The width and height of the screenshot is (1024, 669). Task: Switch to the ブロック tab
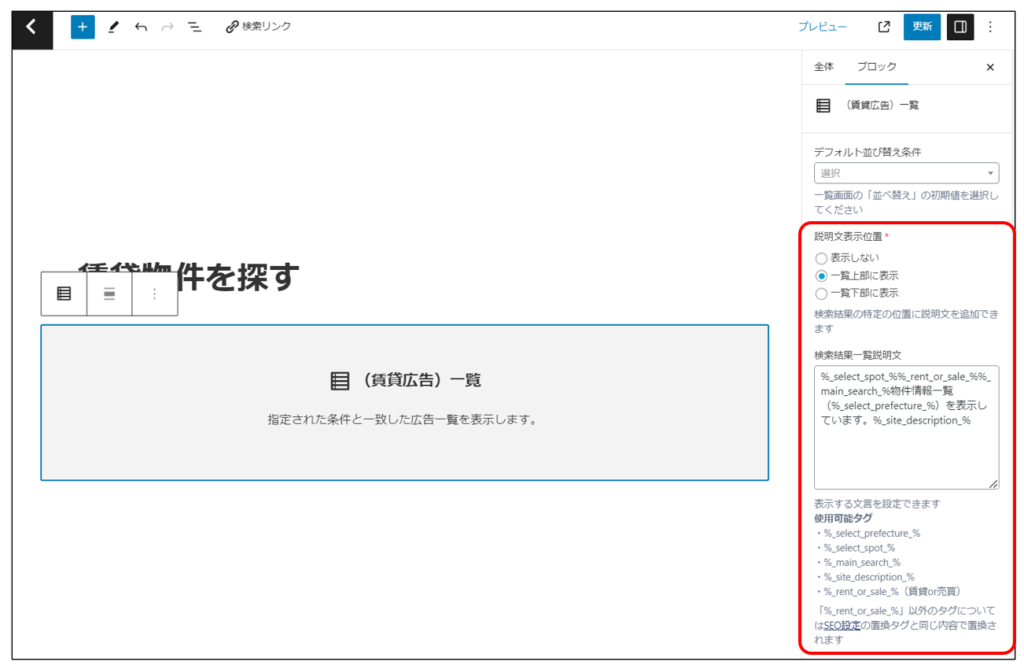pyautogui.click(x=877, y=67)
